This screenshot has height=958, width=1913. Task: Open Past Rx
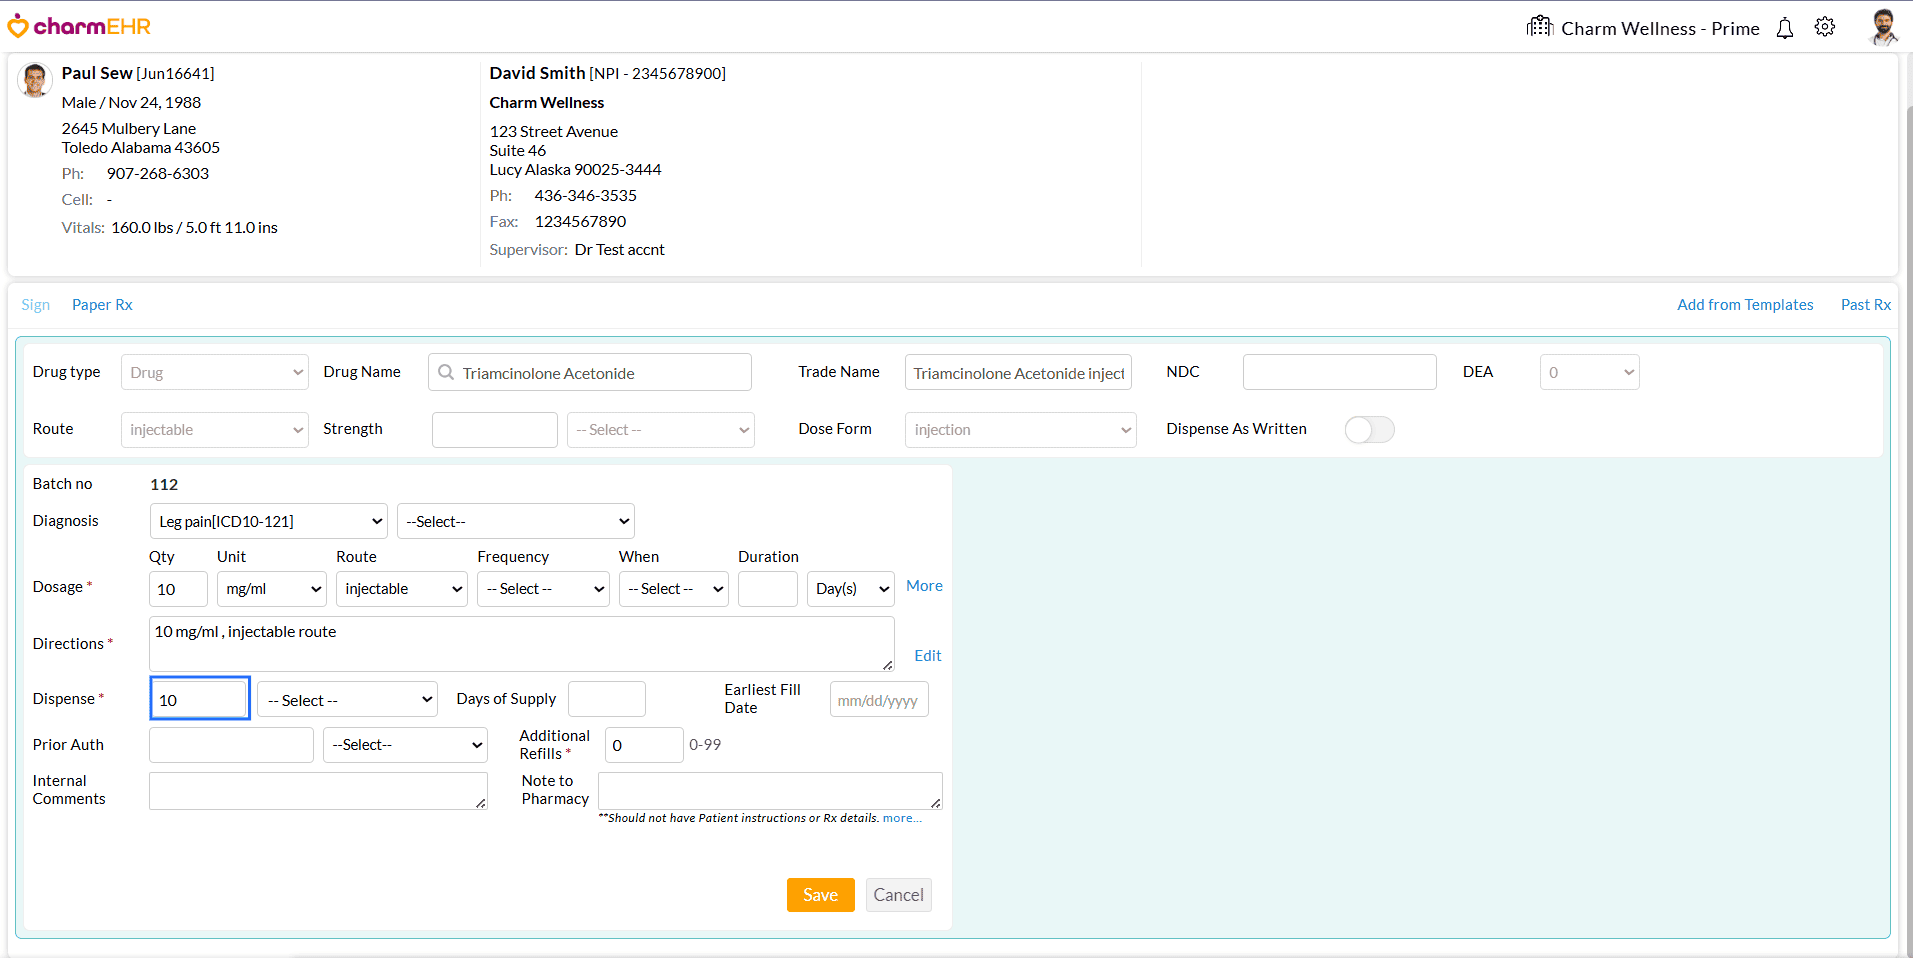(1866, 305)
